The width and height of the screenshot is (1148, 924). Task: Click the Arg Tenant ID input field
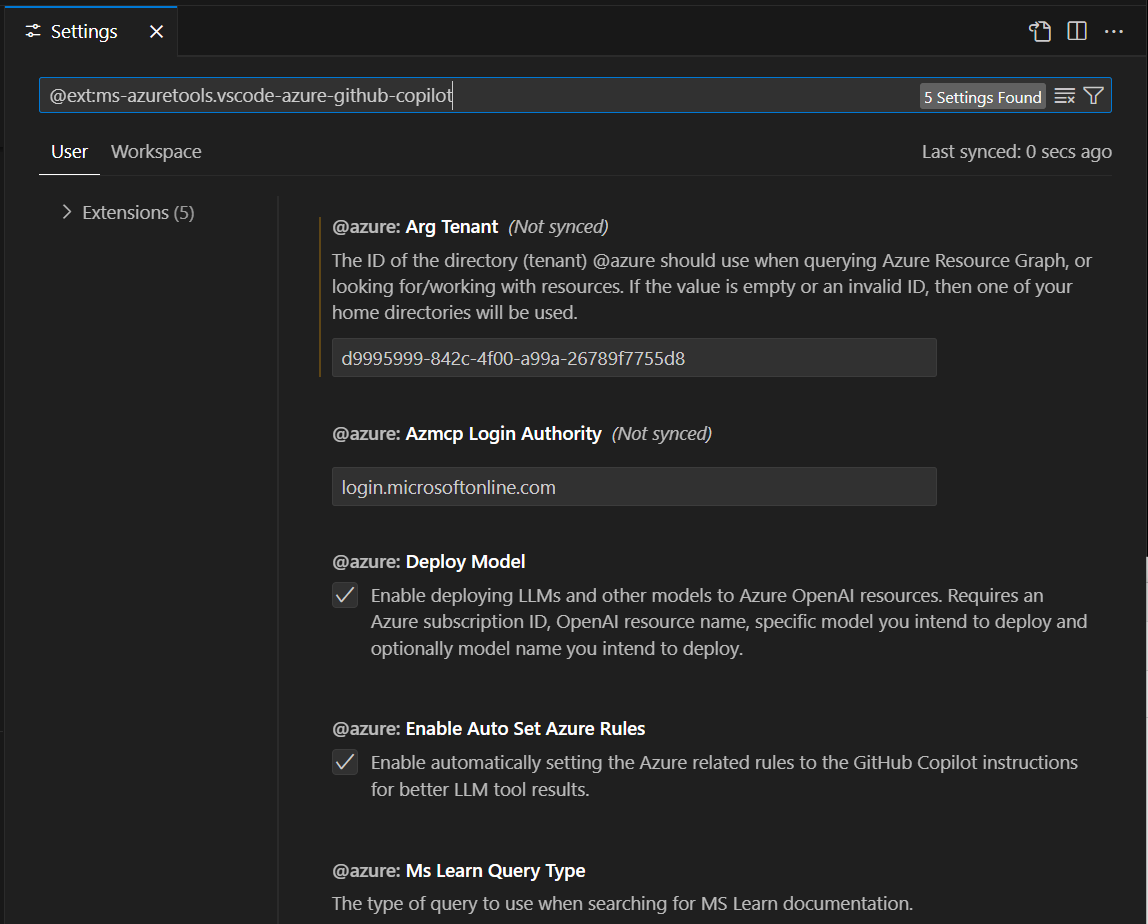(634, 357)
